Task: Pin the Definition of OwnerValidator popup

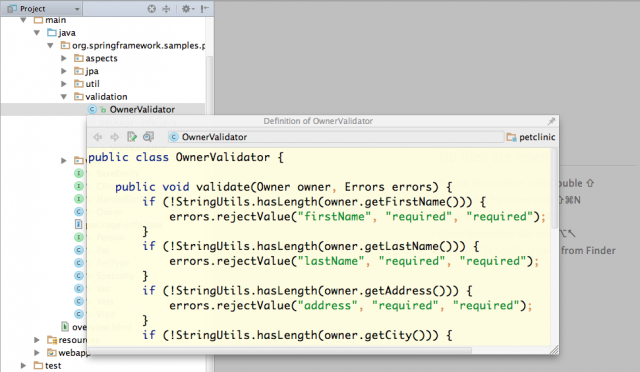Action: tap(551, 121)
